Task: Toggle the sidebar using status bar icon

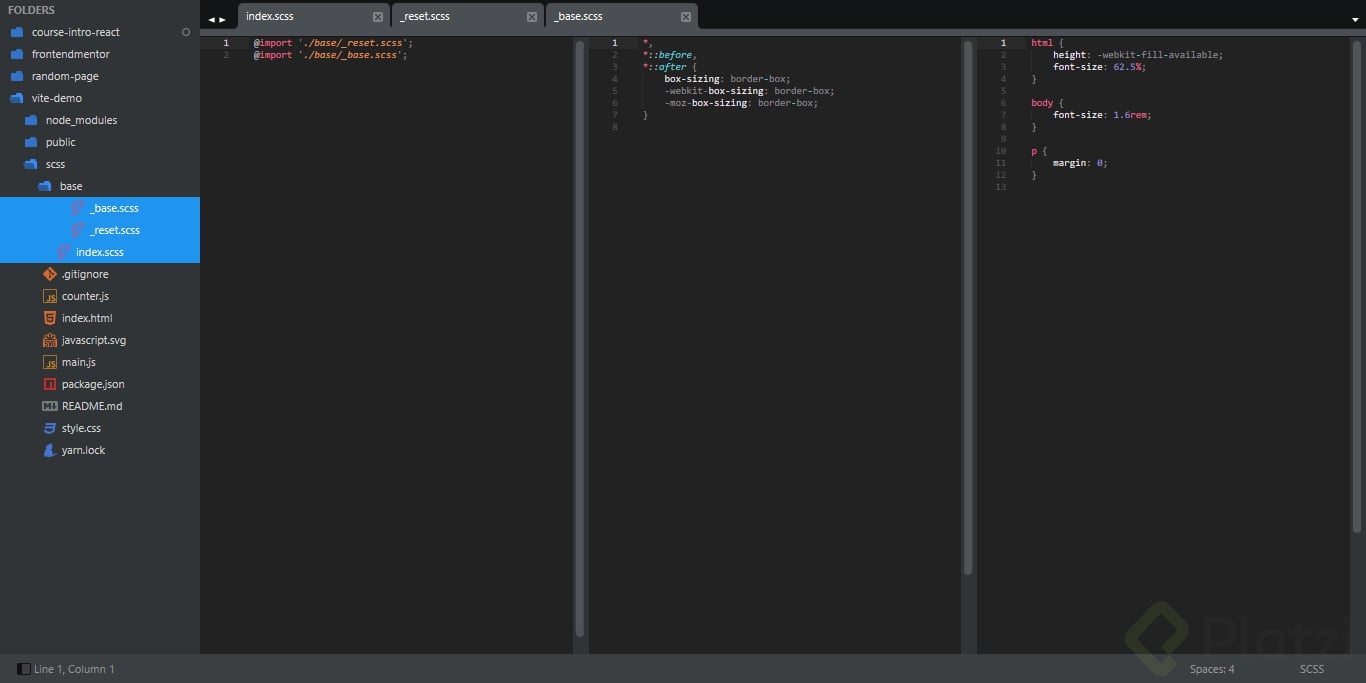Action: pos(23,669)
